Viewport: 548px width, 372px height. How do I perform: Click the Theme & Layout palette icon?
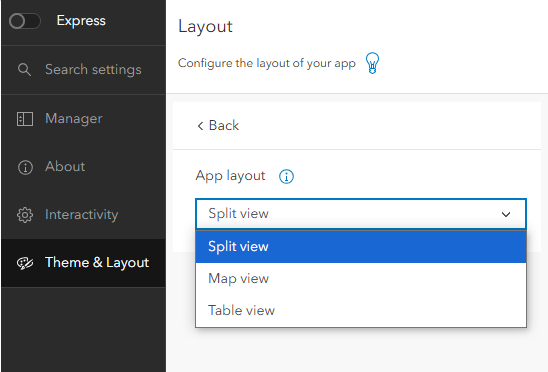pyautogui.click(x=25, y=263)
